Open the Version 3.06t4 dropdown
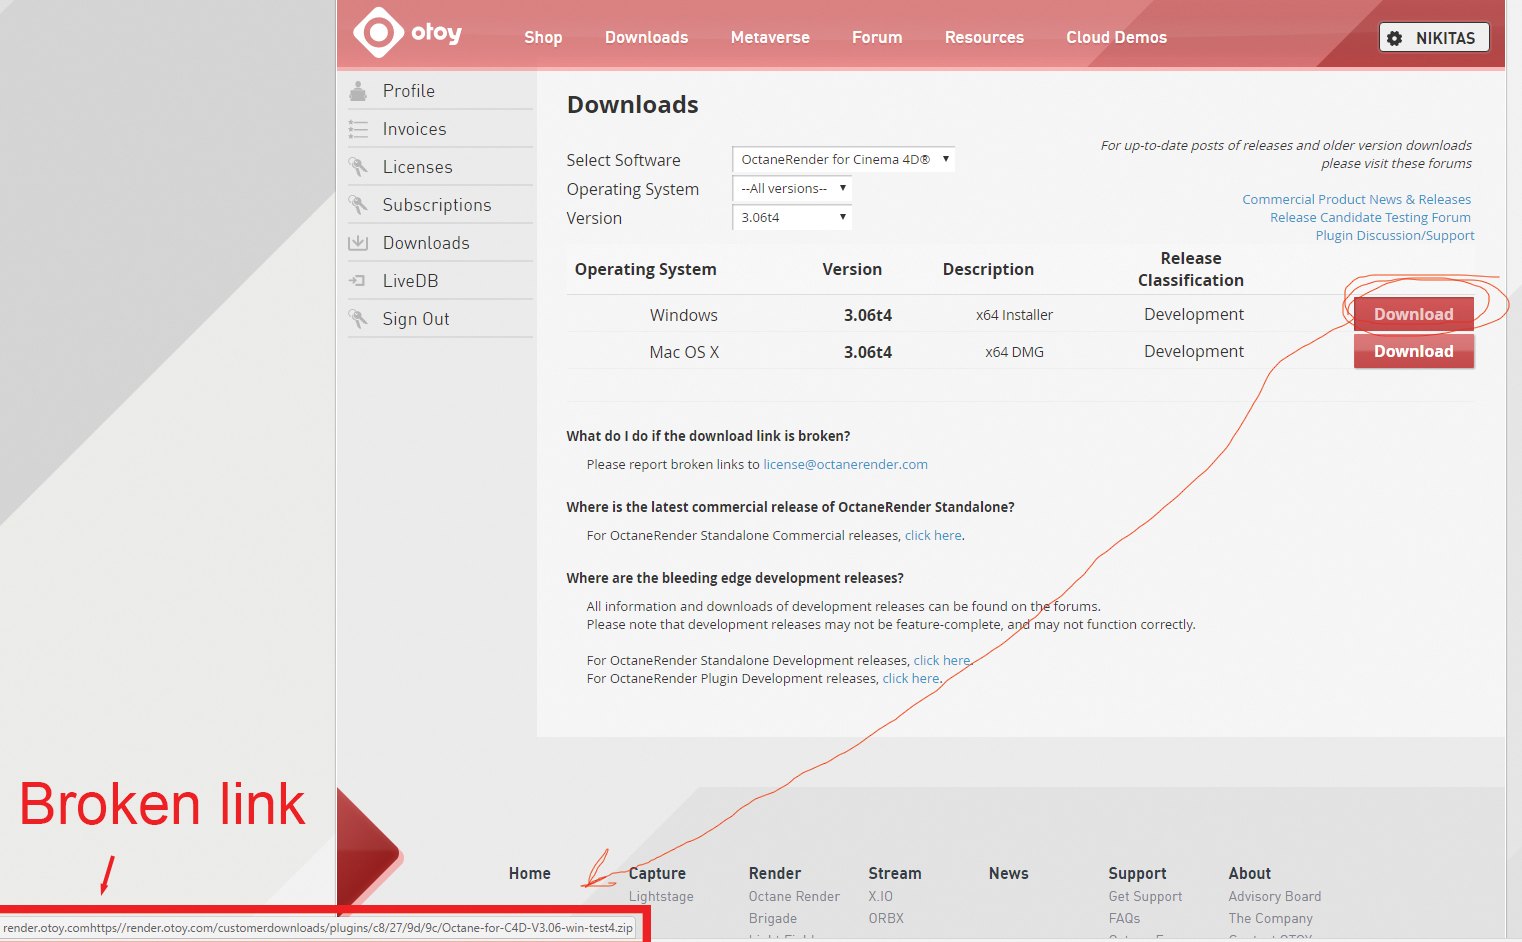Screen dimensions: 1522x942 (792, 218)
